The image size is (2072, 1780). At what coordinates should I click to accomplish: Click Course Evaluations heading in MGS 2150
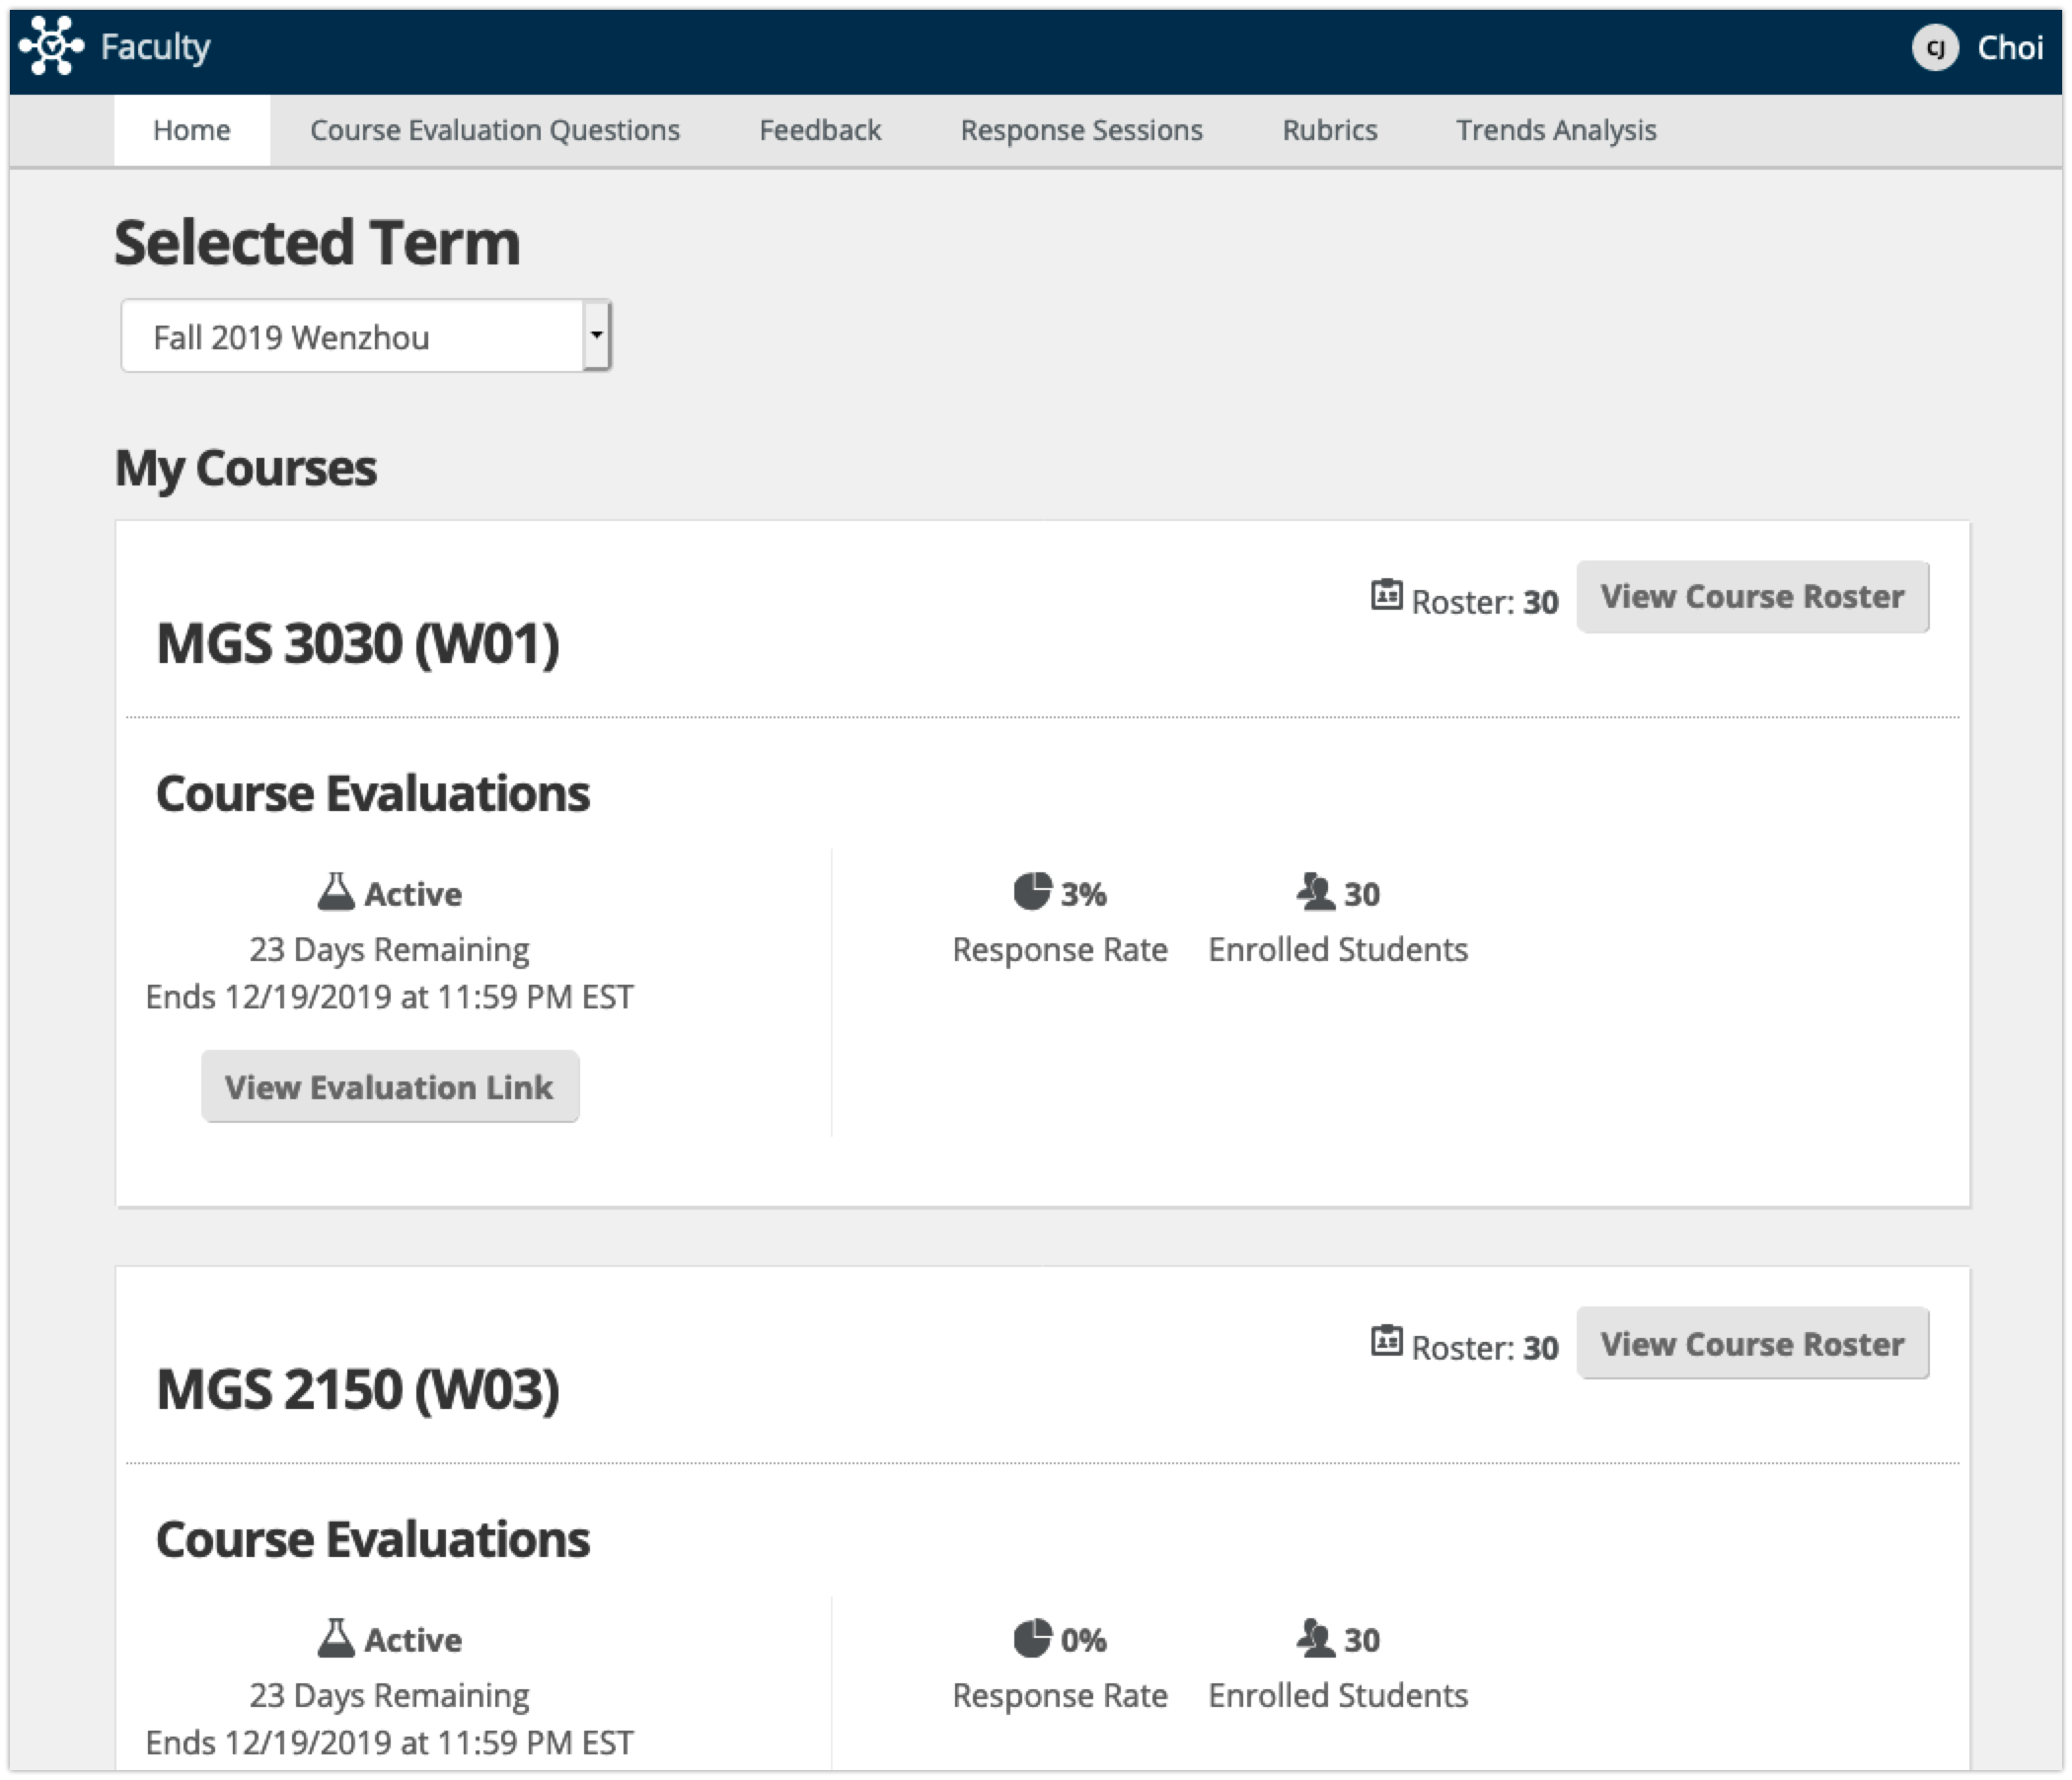coord(373,1539)
